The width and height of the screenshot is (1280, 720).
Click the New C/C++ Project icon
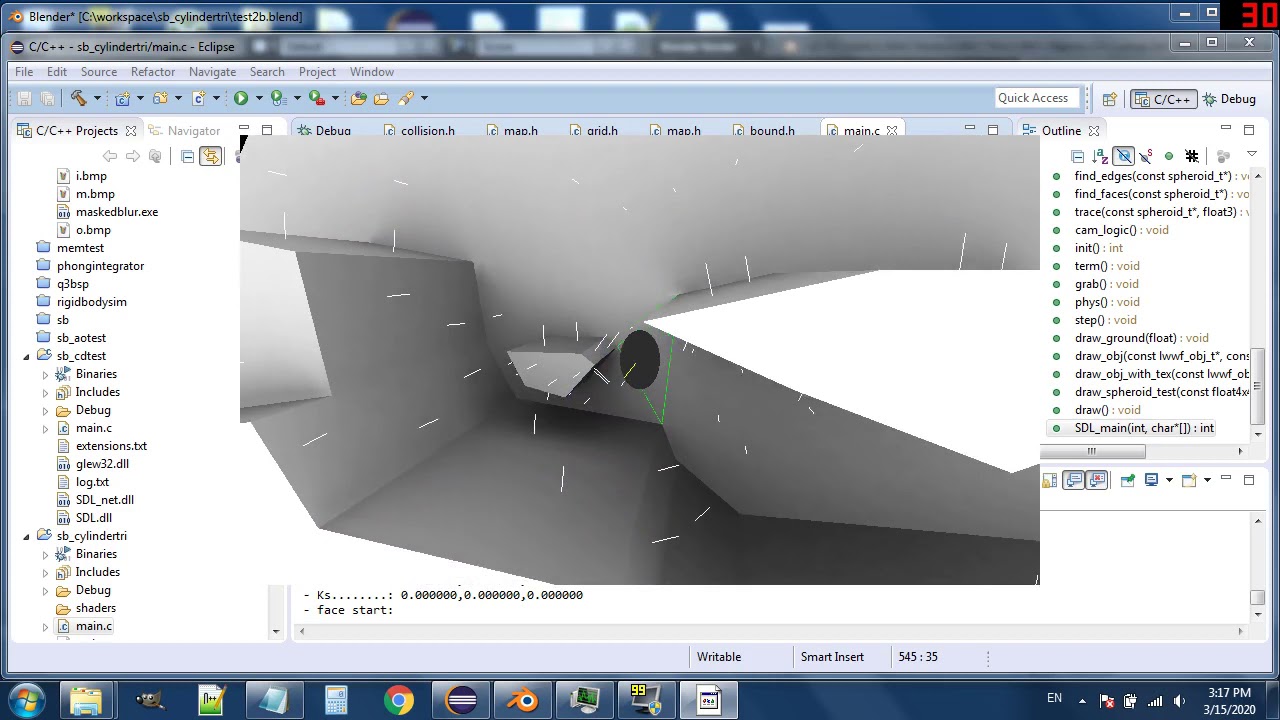click(x=122, y=98)
